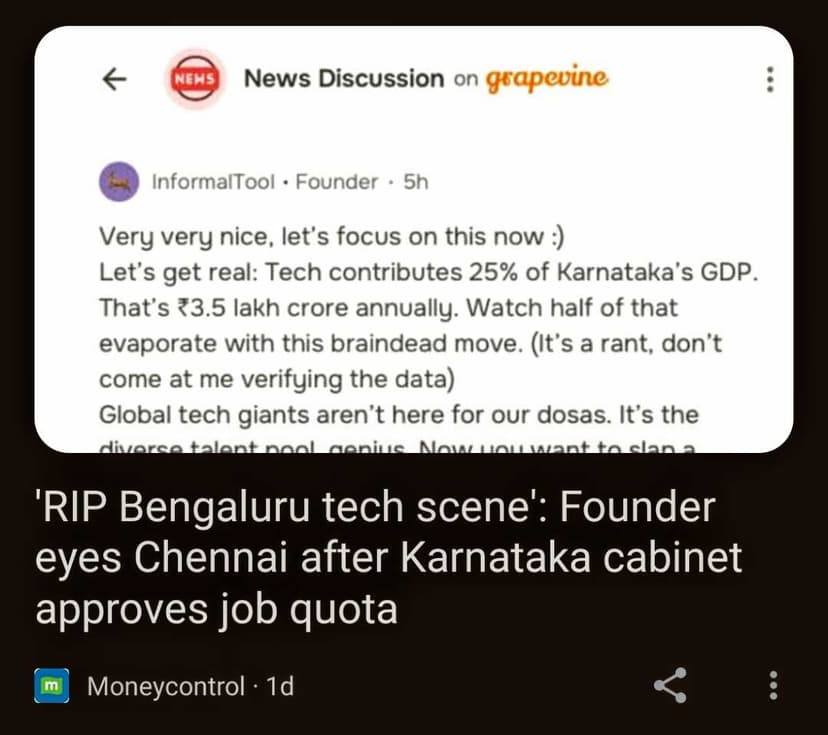Open the grapevine brand logo

pos(547,79)
